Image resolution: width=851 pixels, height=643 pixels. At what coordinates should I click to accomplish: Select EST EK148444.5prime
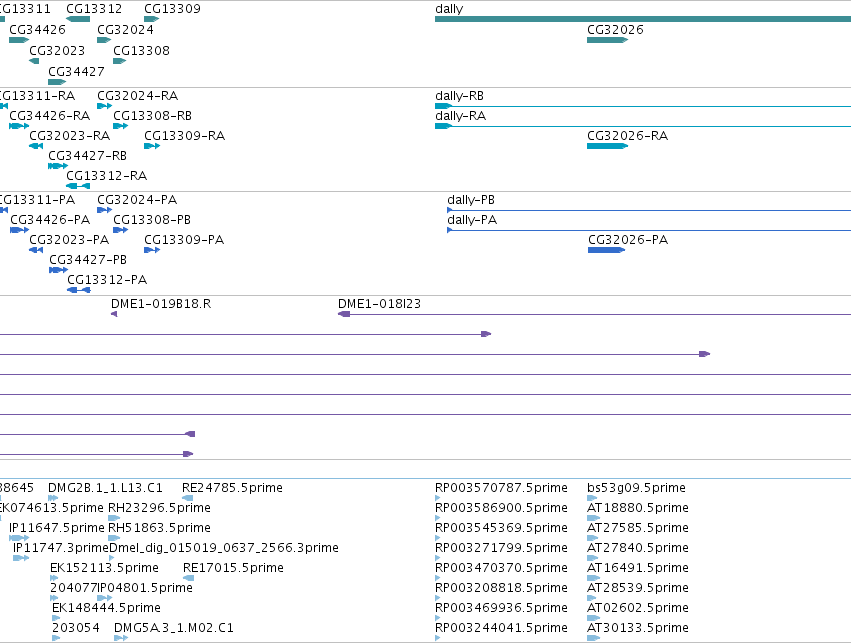[56, 618]
